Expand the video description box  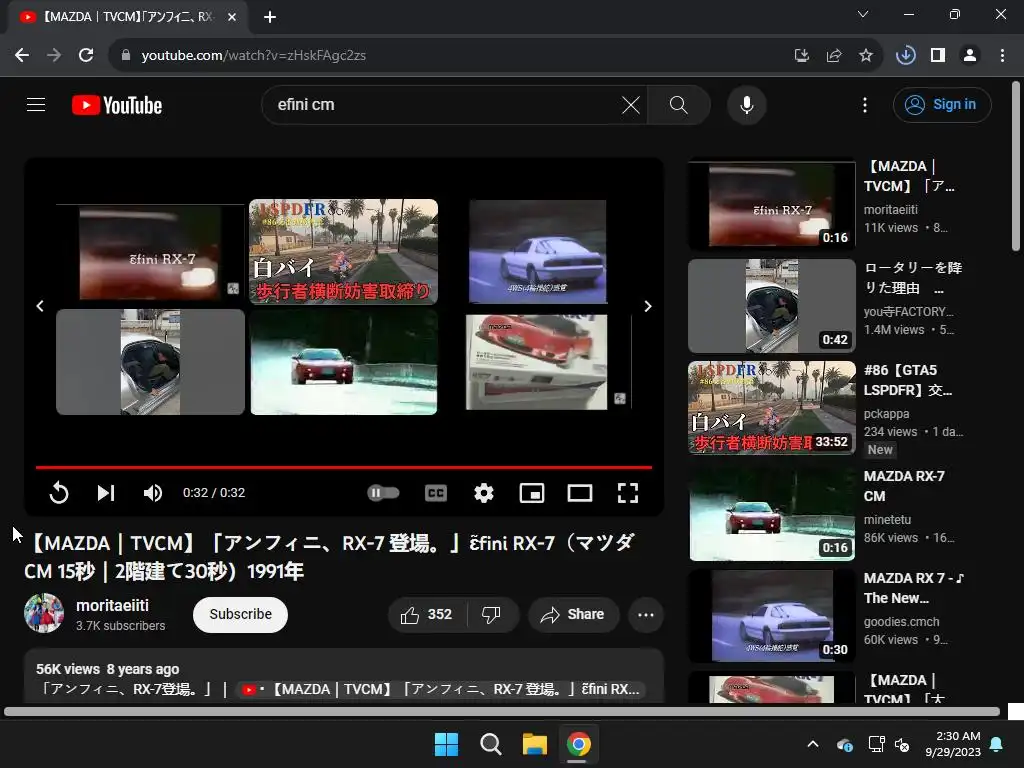[x=344, y=676]
